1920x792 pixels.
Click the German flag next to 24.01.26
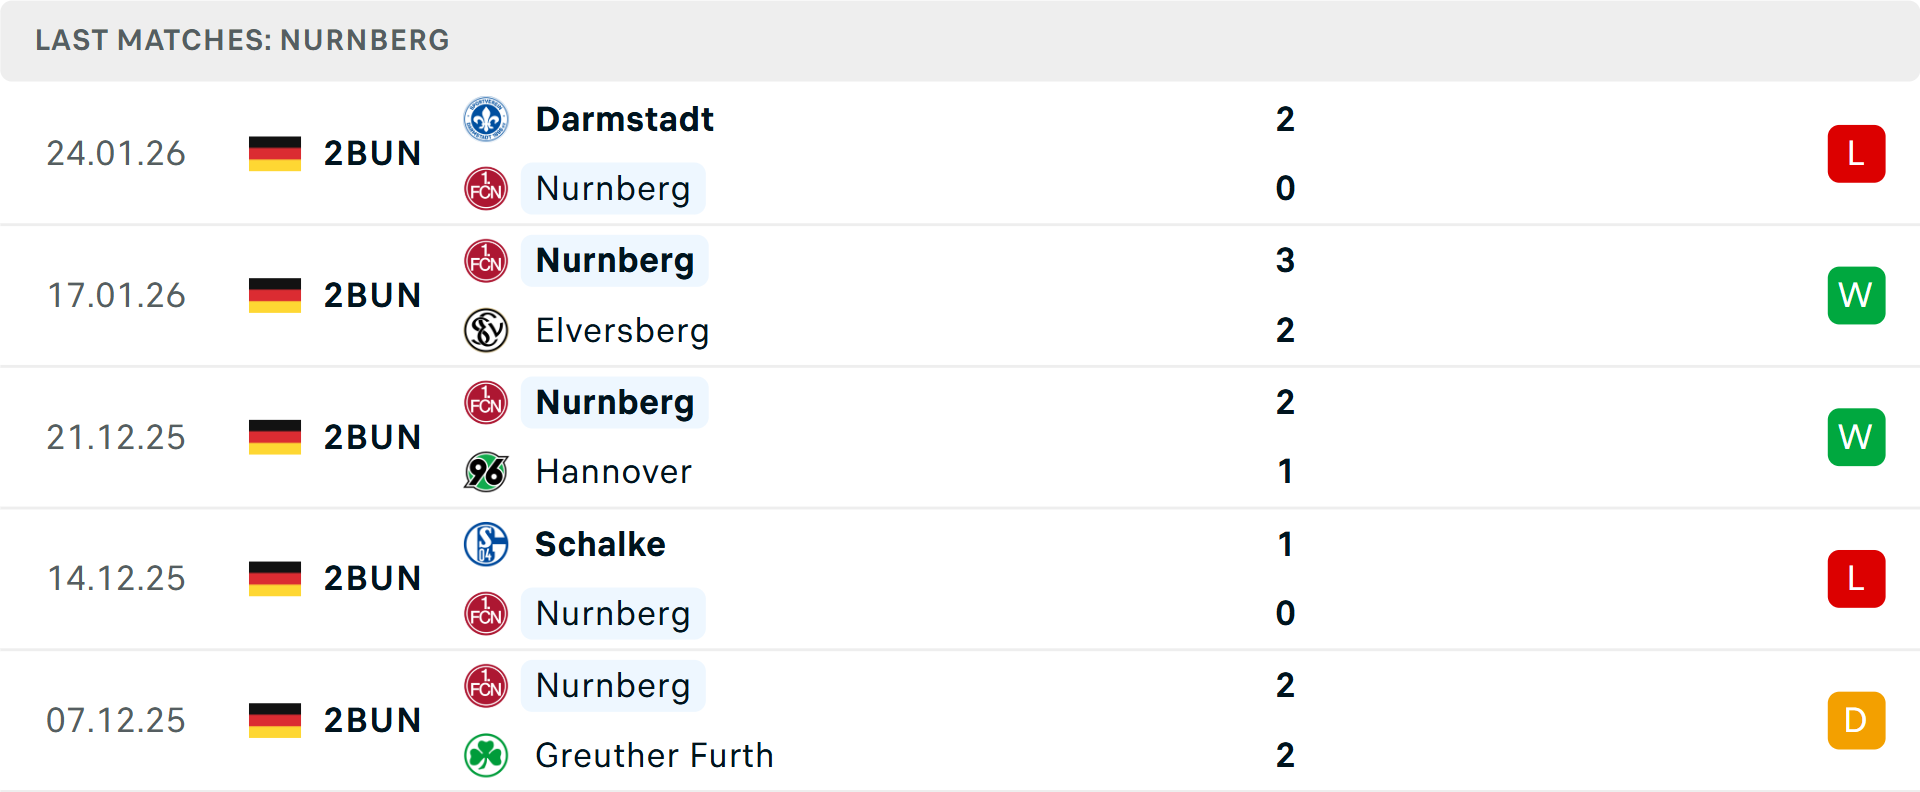274,153
